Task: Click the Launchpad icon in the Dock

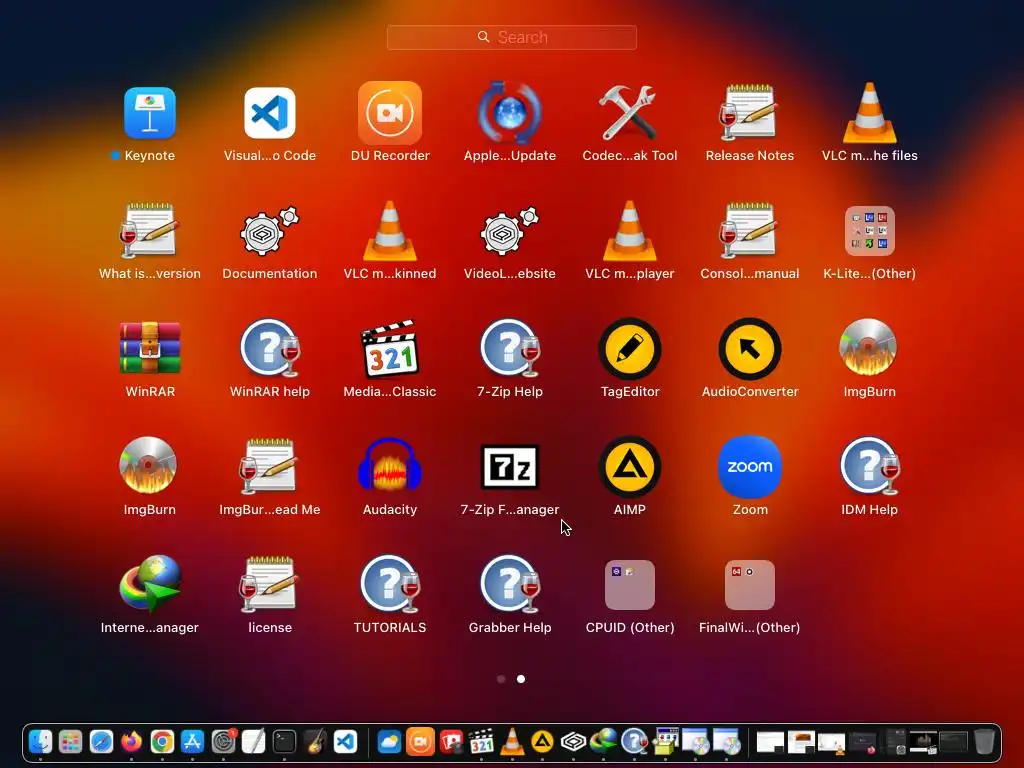Action: pyautogui.click(x=71, y=742)
